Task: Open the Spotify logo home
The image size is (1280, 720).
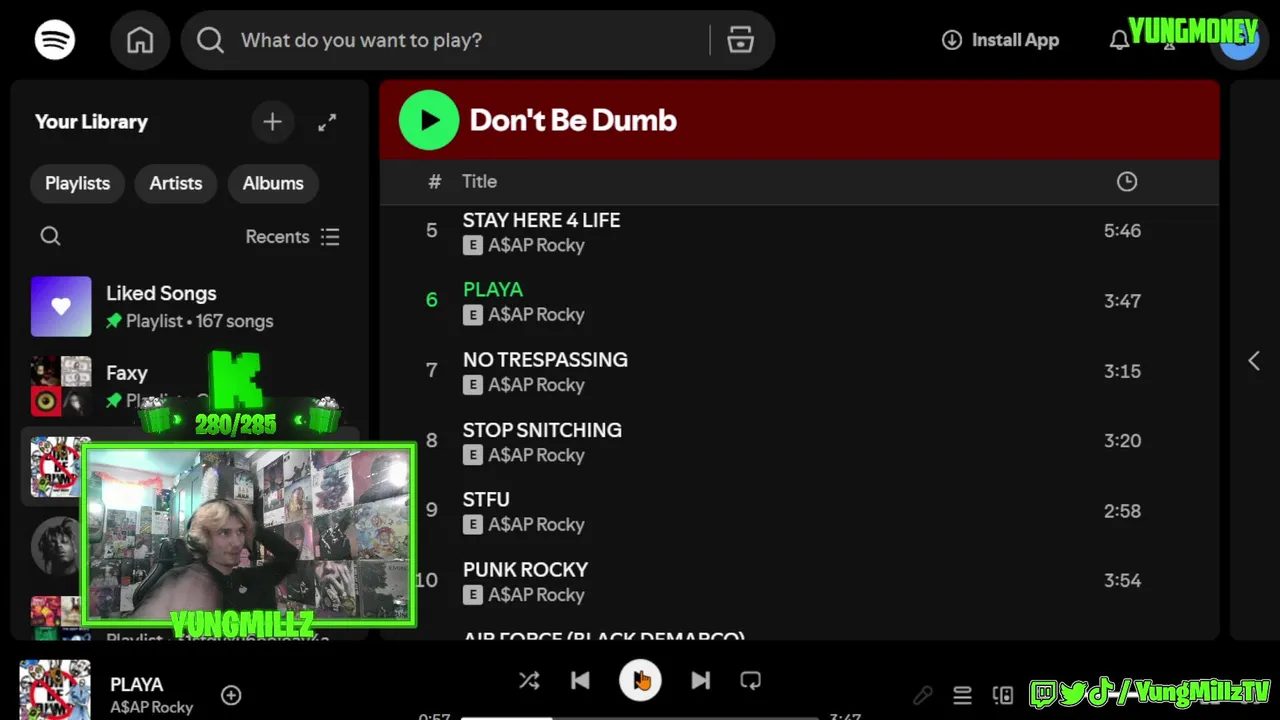Action: (x=55, y=40)
